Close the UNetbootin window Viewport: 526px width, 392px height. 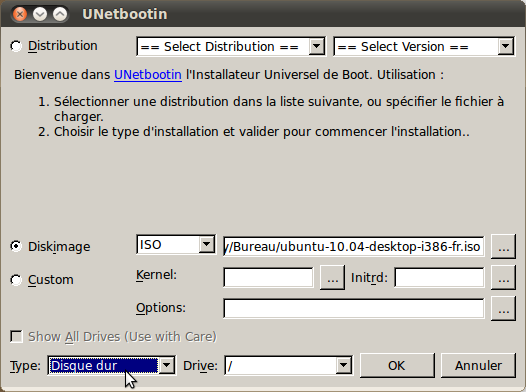20,14
